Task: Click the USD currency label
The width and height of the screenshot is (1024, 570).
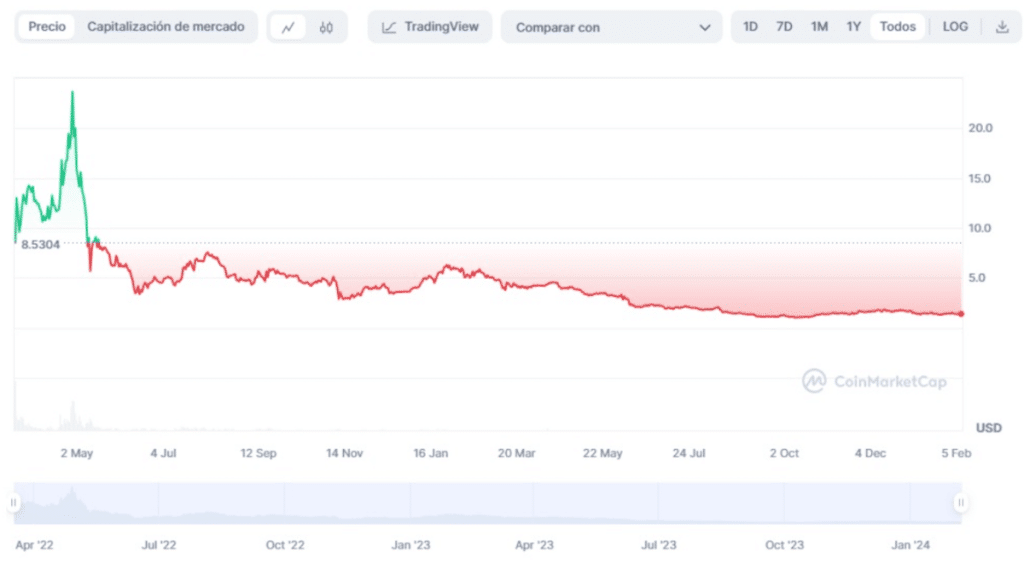Action: pos(989,428)
